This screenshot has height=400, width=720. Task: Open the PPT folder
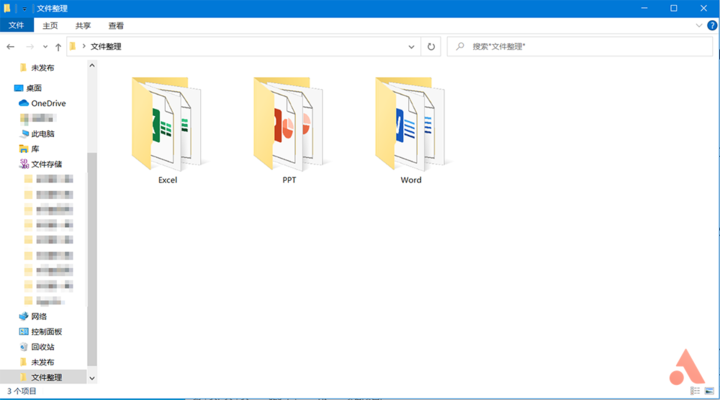point(289,123)
